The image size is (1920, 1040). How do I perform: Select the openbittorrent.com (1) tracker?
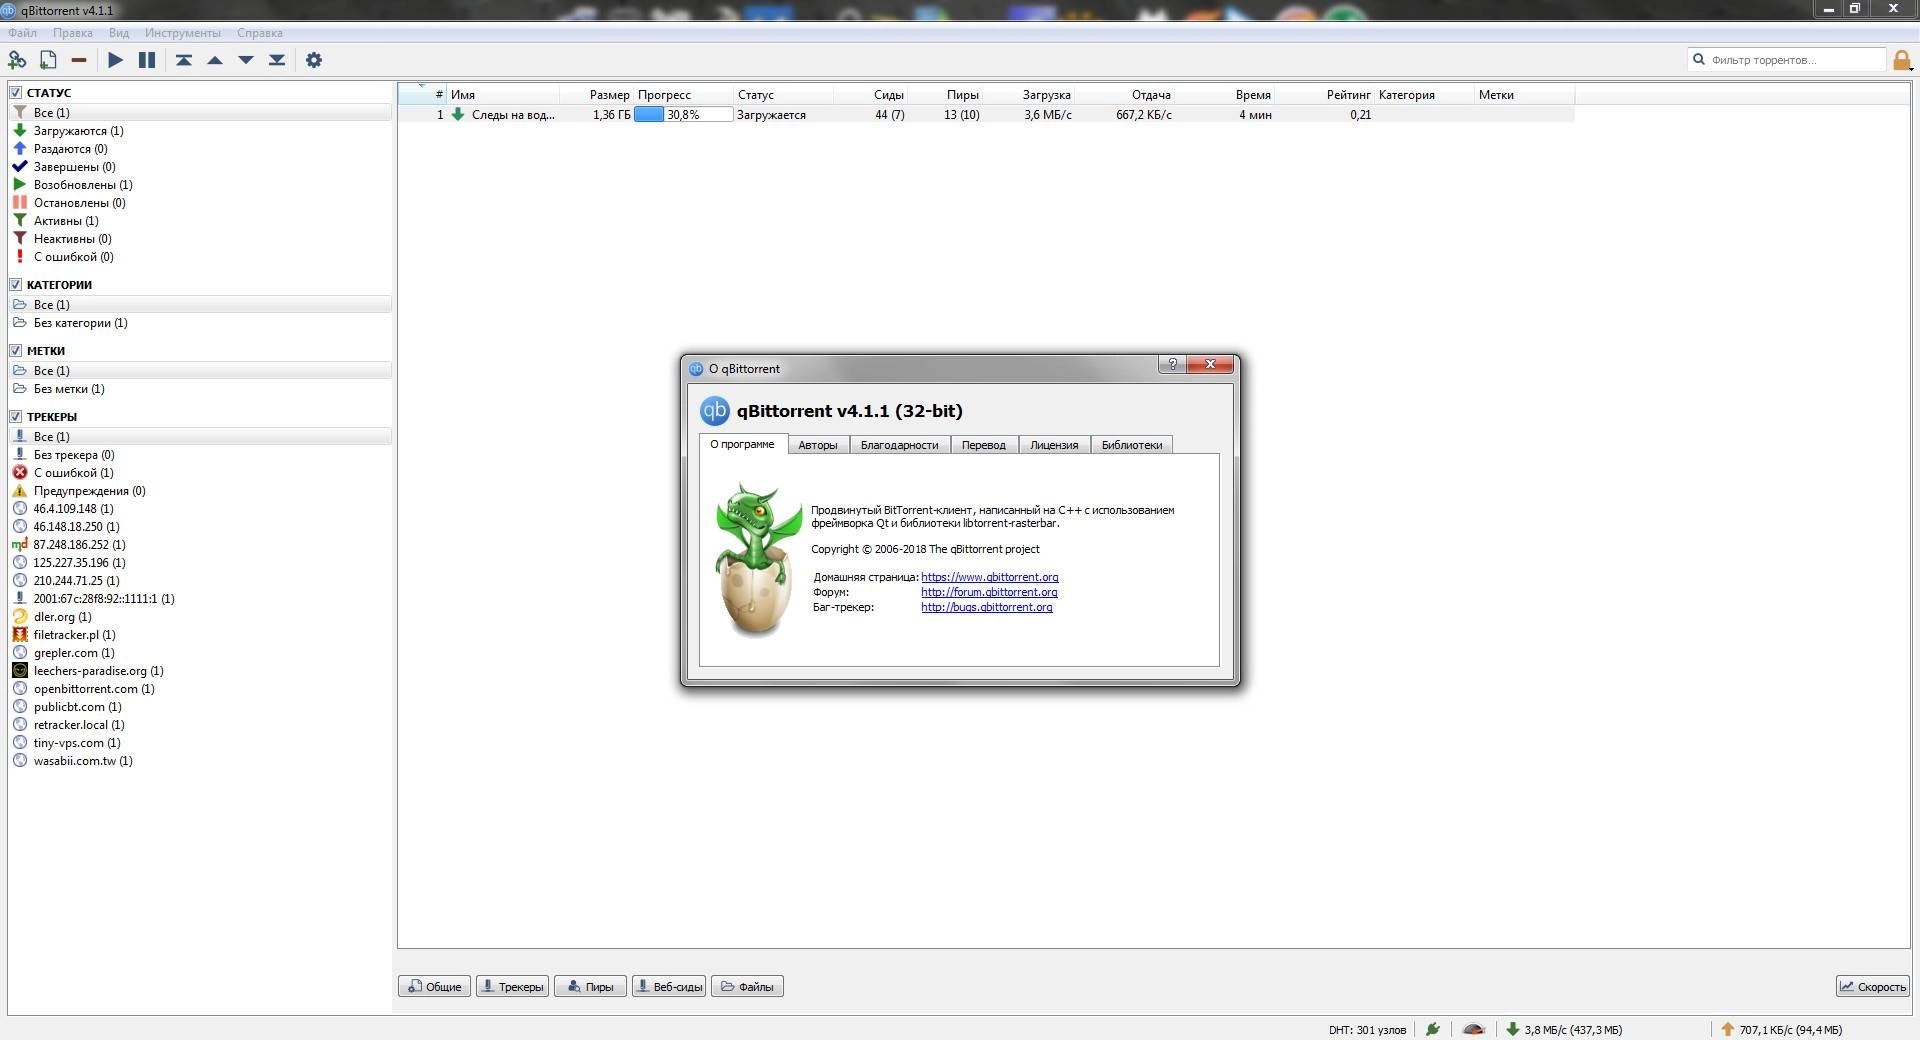[200, 689]
